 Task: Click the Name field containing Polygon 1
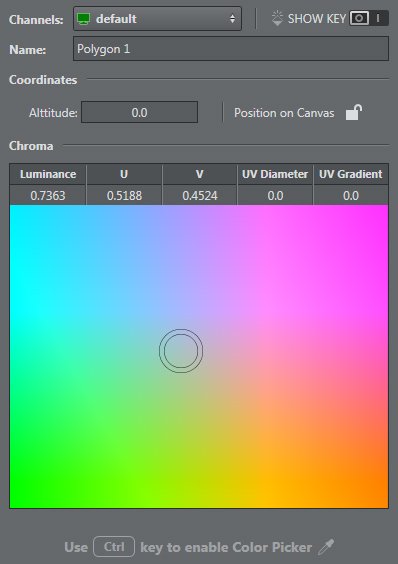coord(231,49)
